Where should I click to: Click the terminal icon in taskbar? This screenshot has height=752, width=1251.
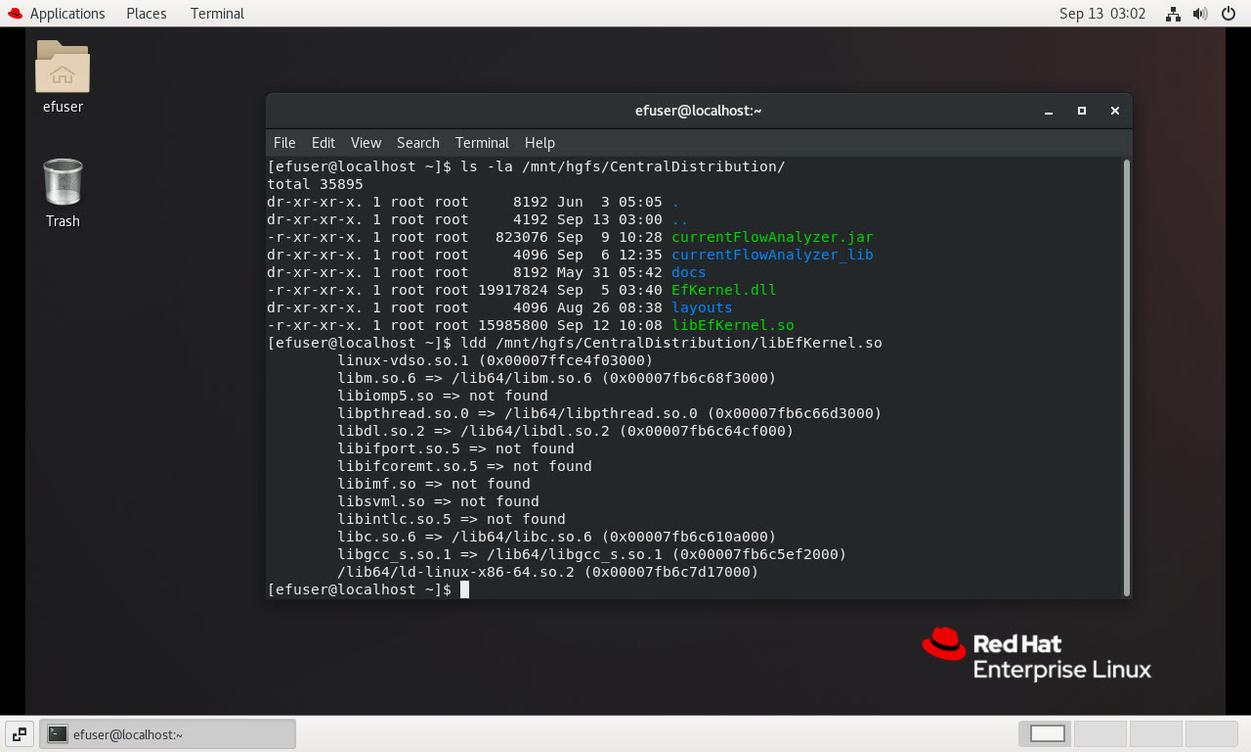coord(58,734)
